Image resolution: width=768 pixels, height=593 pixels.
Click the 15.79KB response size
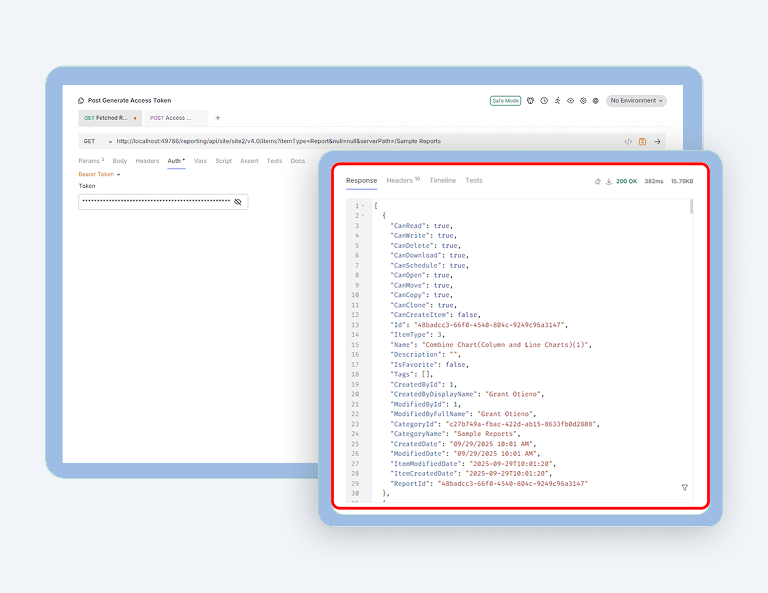point(682,181)
